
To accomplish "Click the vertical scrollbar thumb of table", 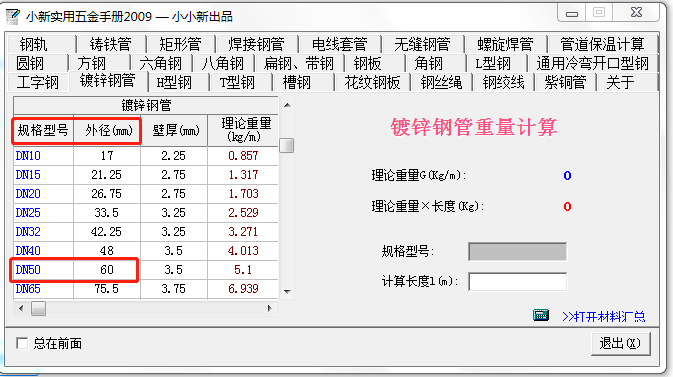I will click(x=287, y=146).
